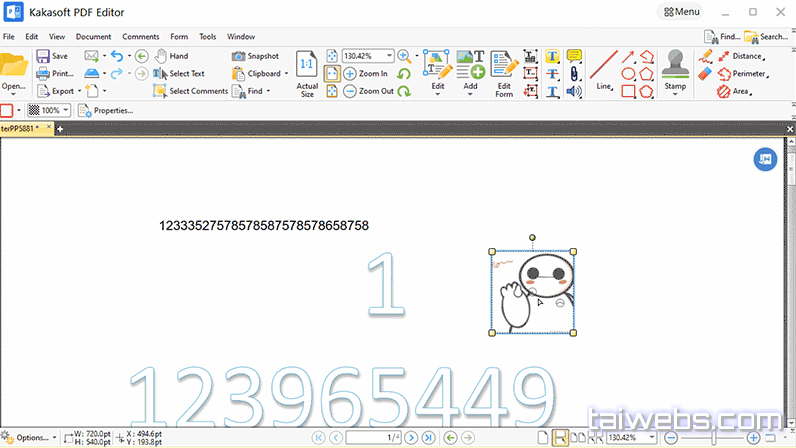
Task: Toggle the Actual Size view mode
Action: [307, 73]
